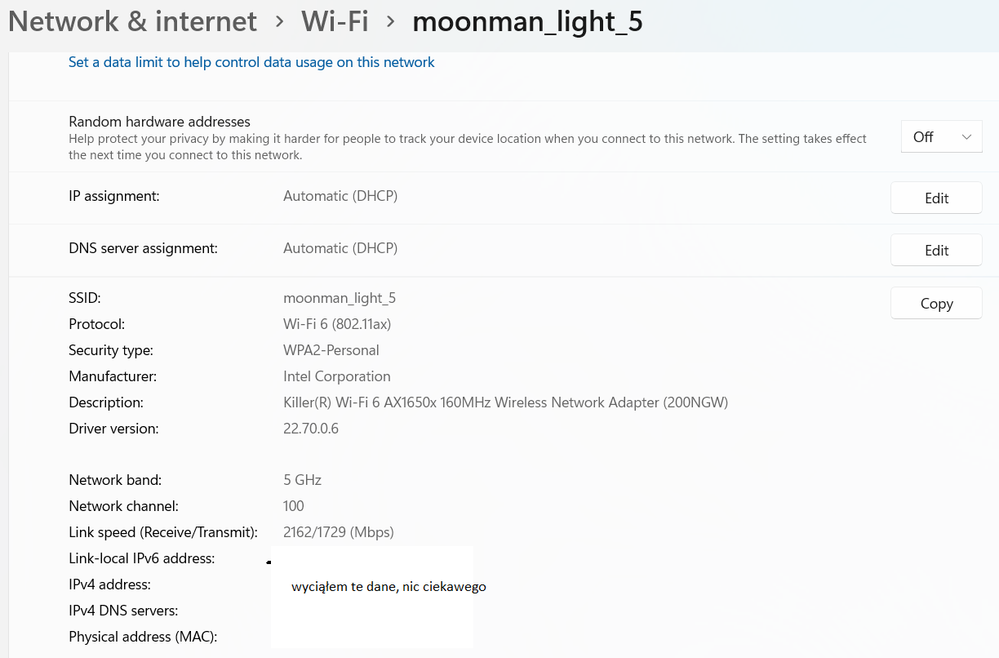Click the Link speed 2162/1729 value

(339, 531)
